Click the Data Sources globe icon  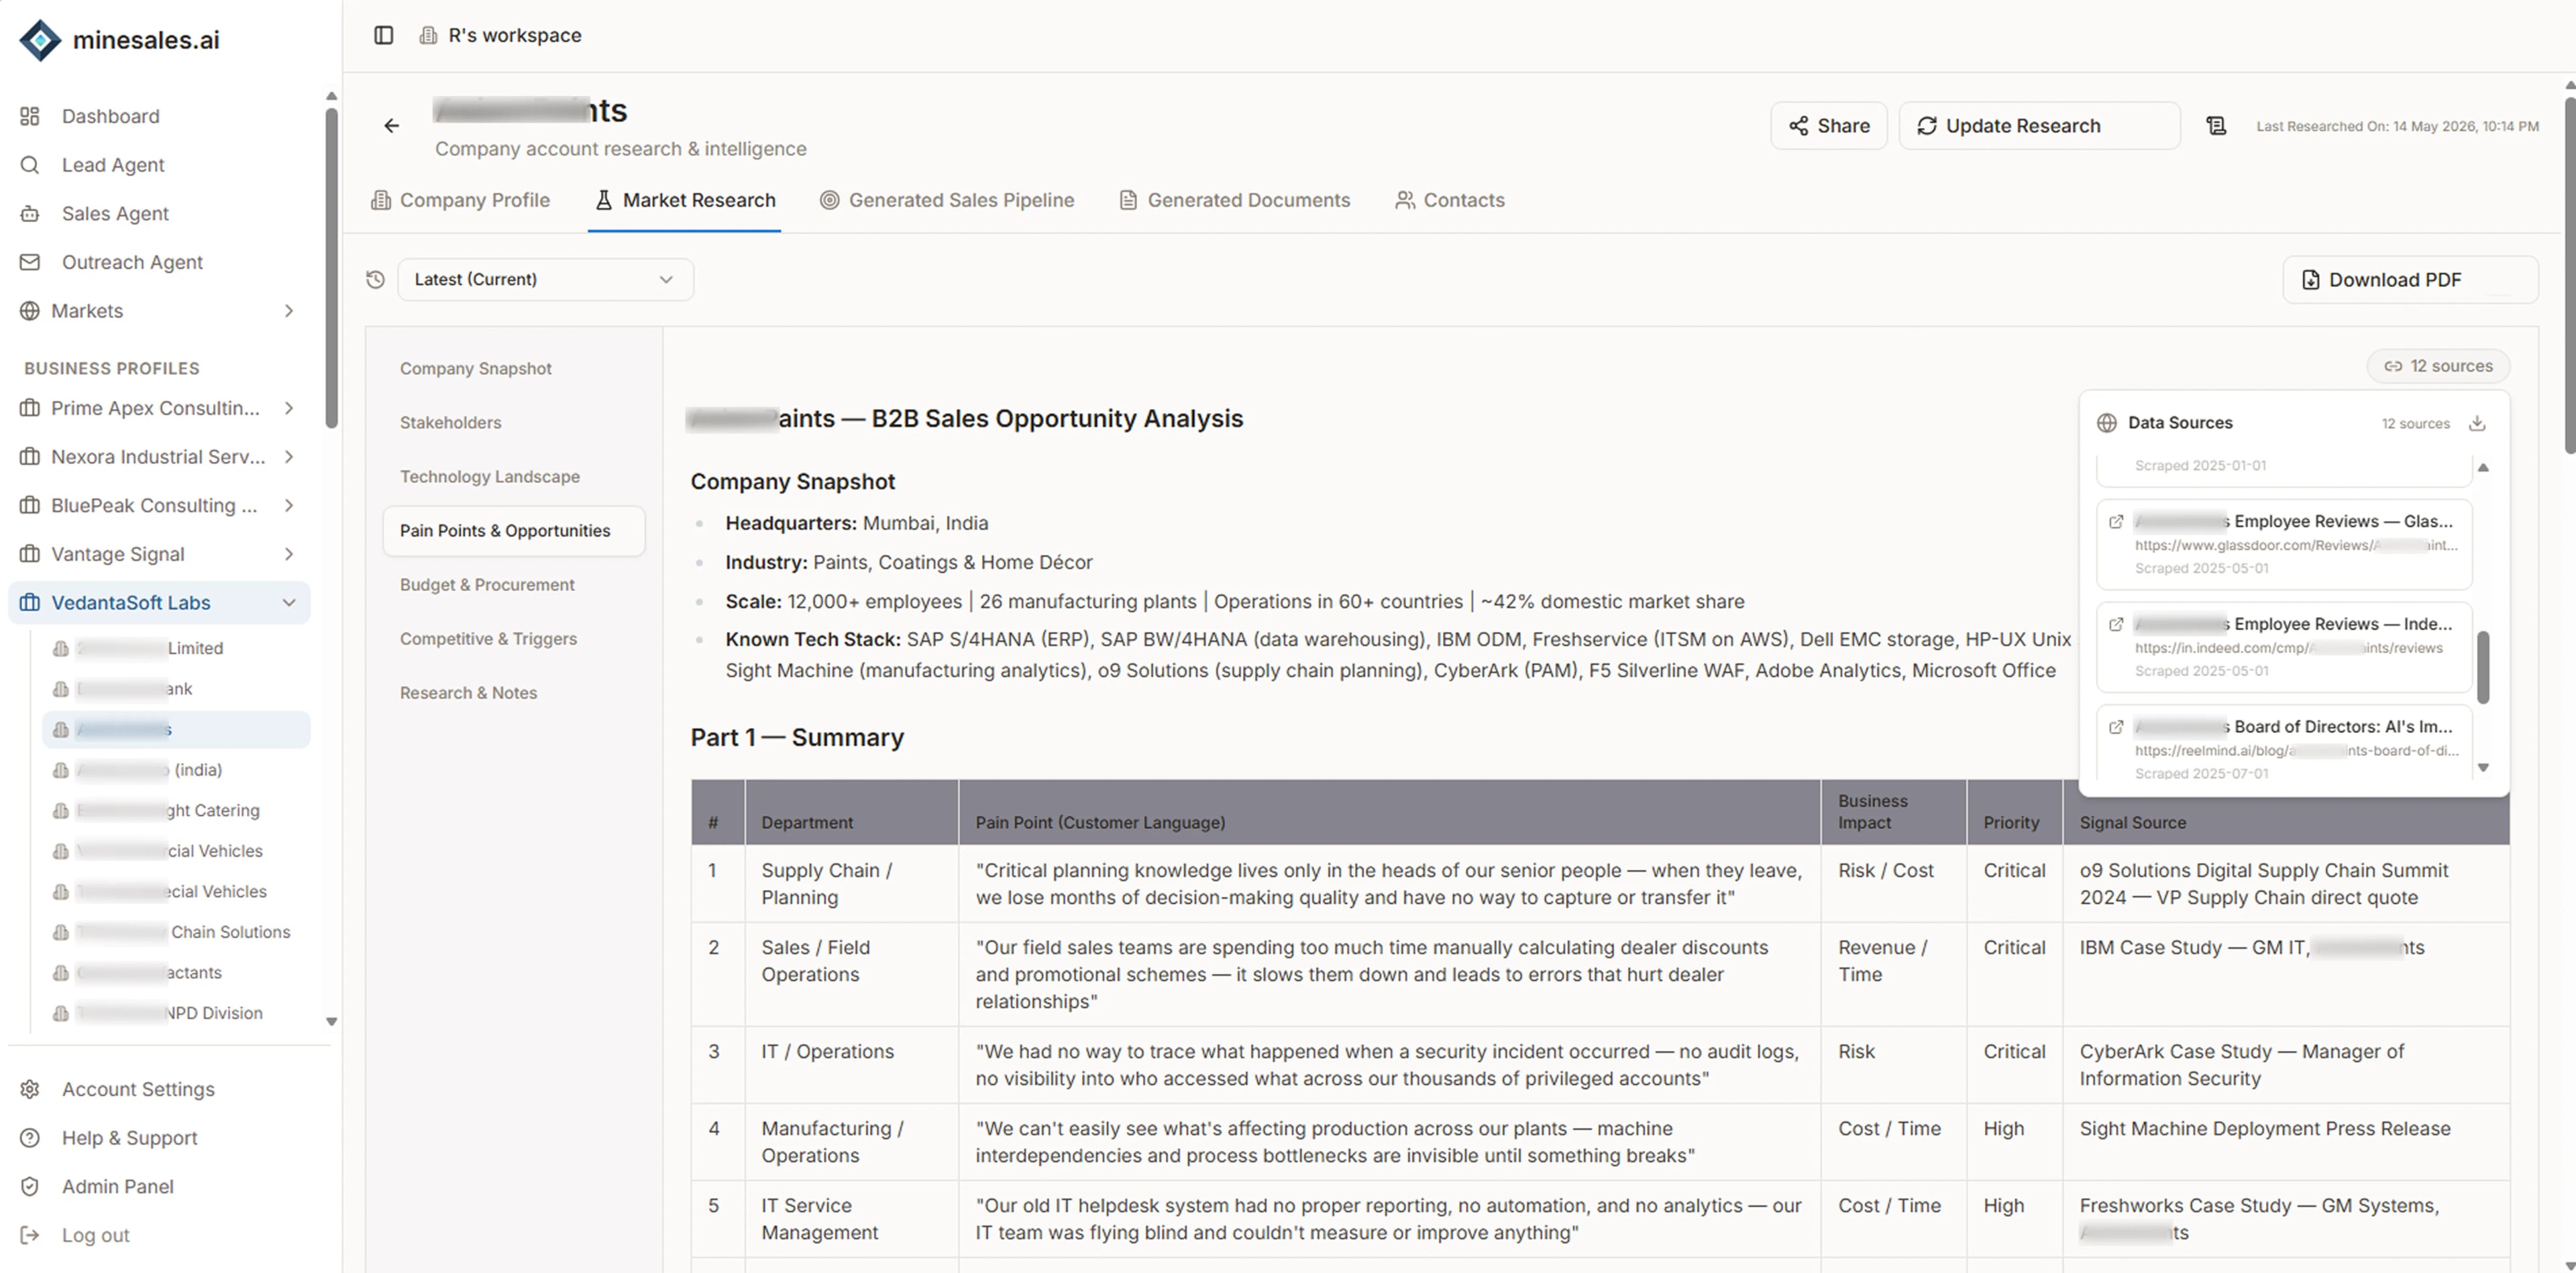point(2107,423)
